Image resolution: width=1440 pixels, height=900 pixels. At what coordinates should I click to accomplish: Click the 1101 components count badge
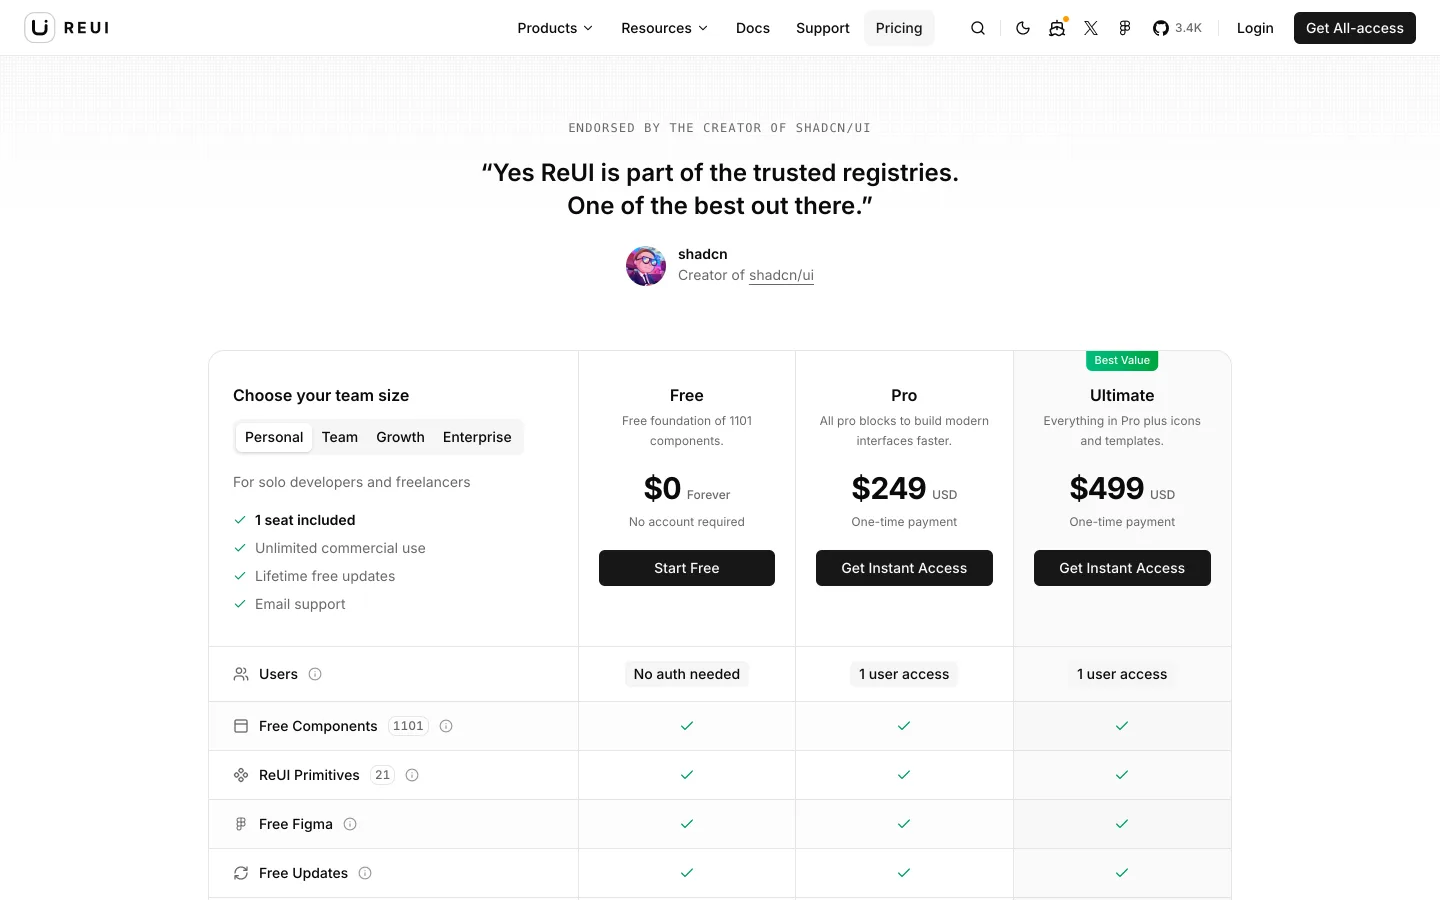click(x=408, y=726)
